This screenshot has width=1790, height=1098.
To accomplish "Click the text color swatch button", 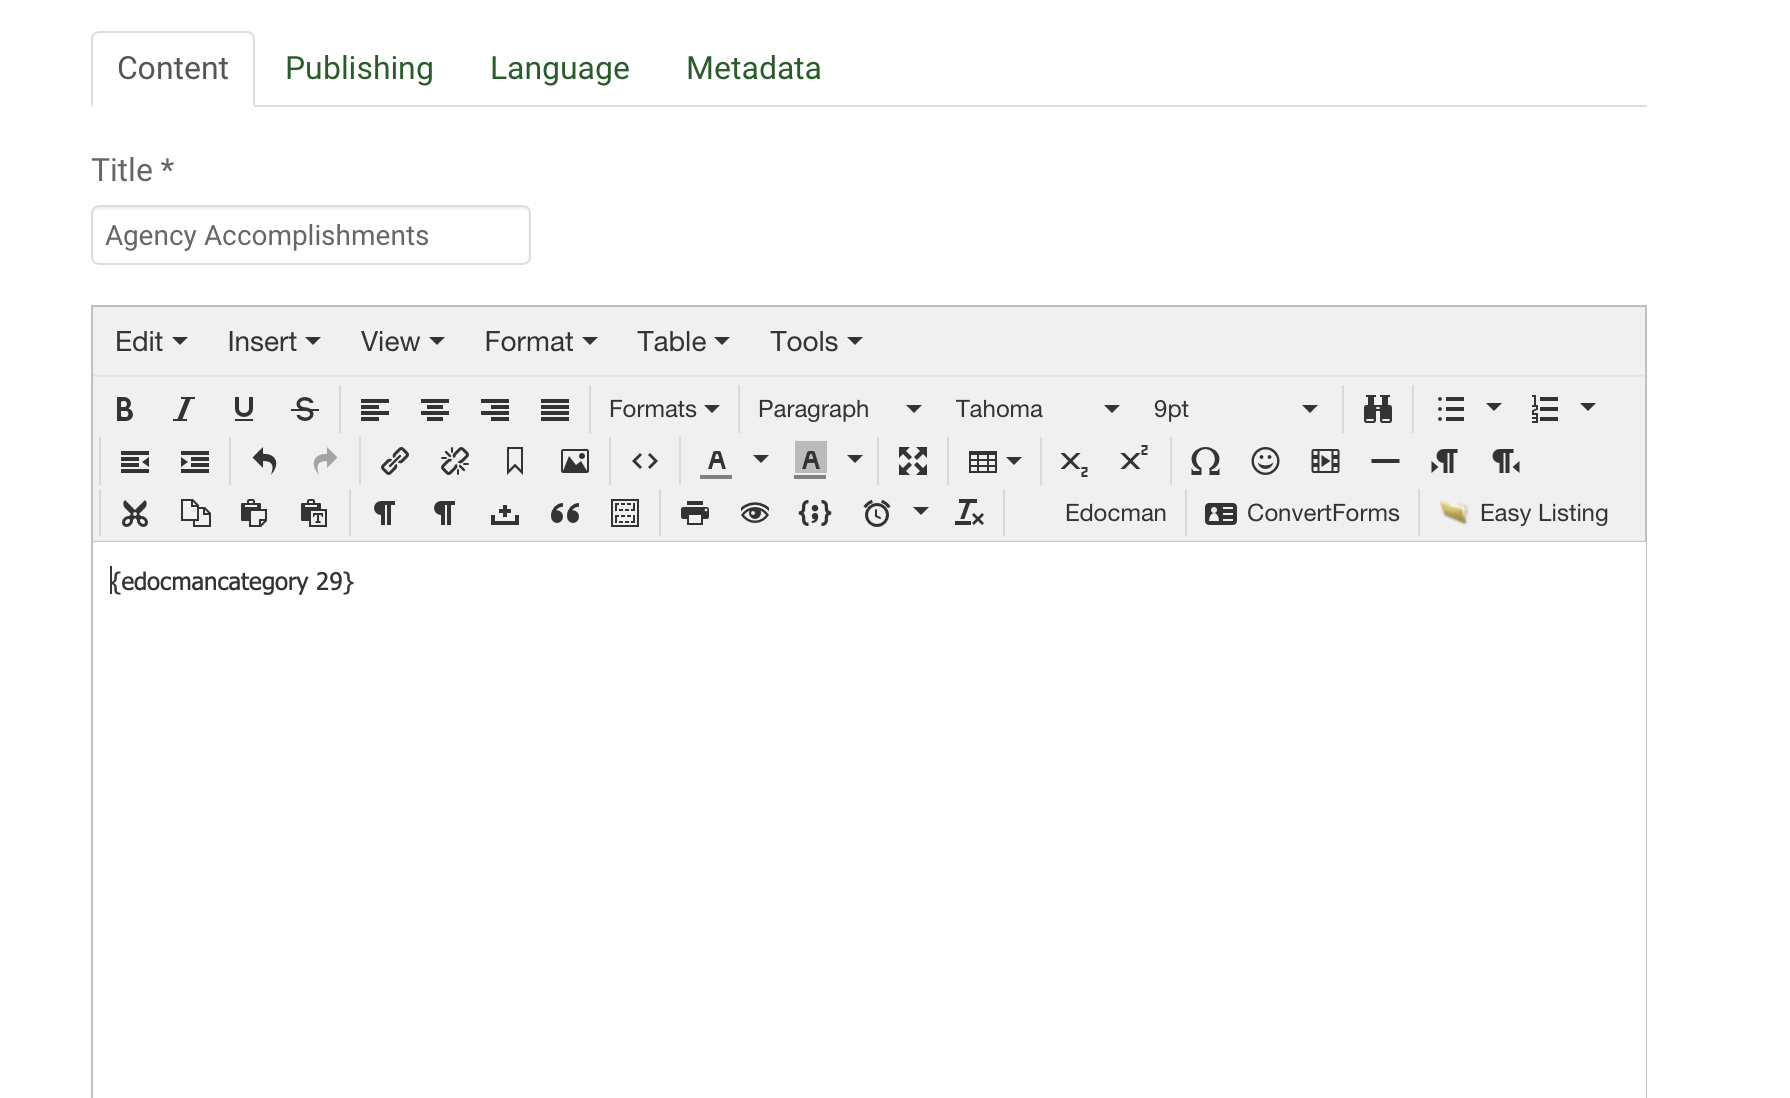I will [716, 461].
